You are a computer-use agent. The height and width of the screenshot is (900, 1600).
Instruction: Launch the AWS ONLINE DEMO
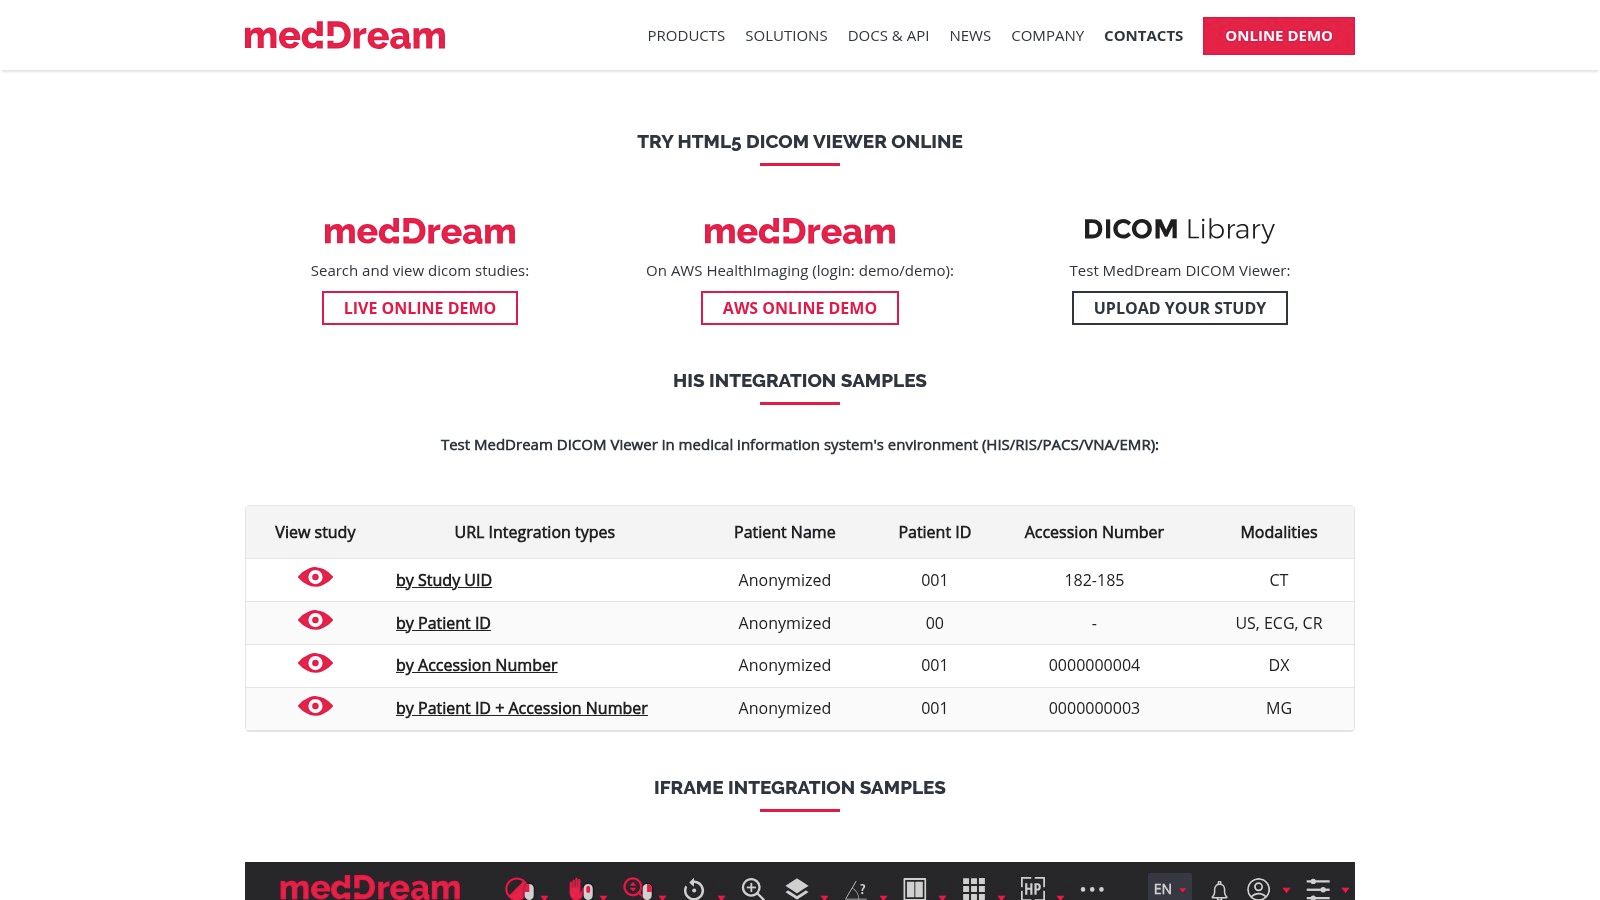coord(799,308)
